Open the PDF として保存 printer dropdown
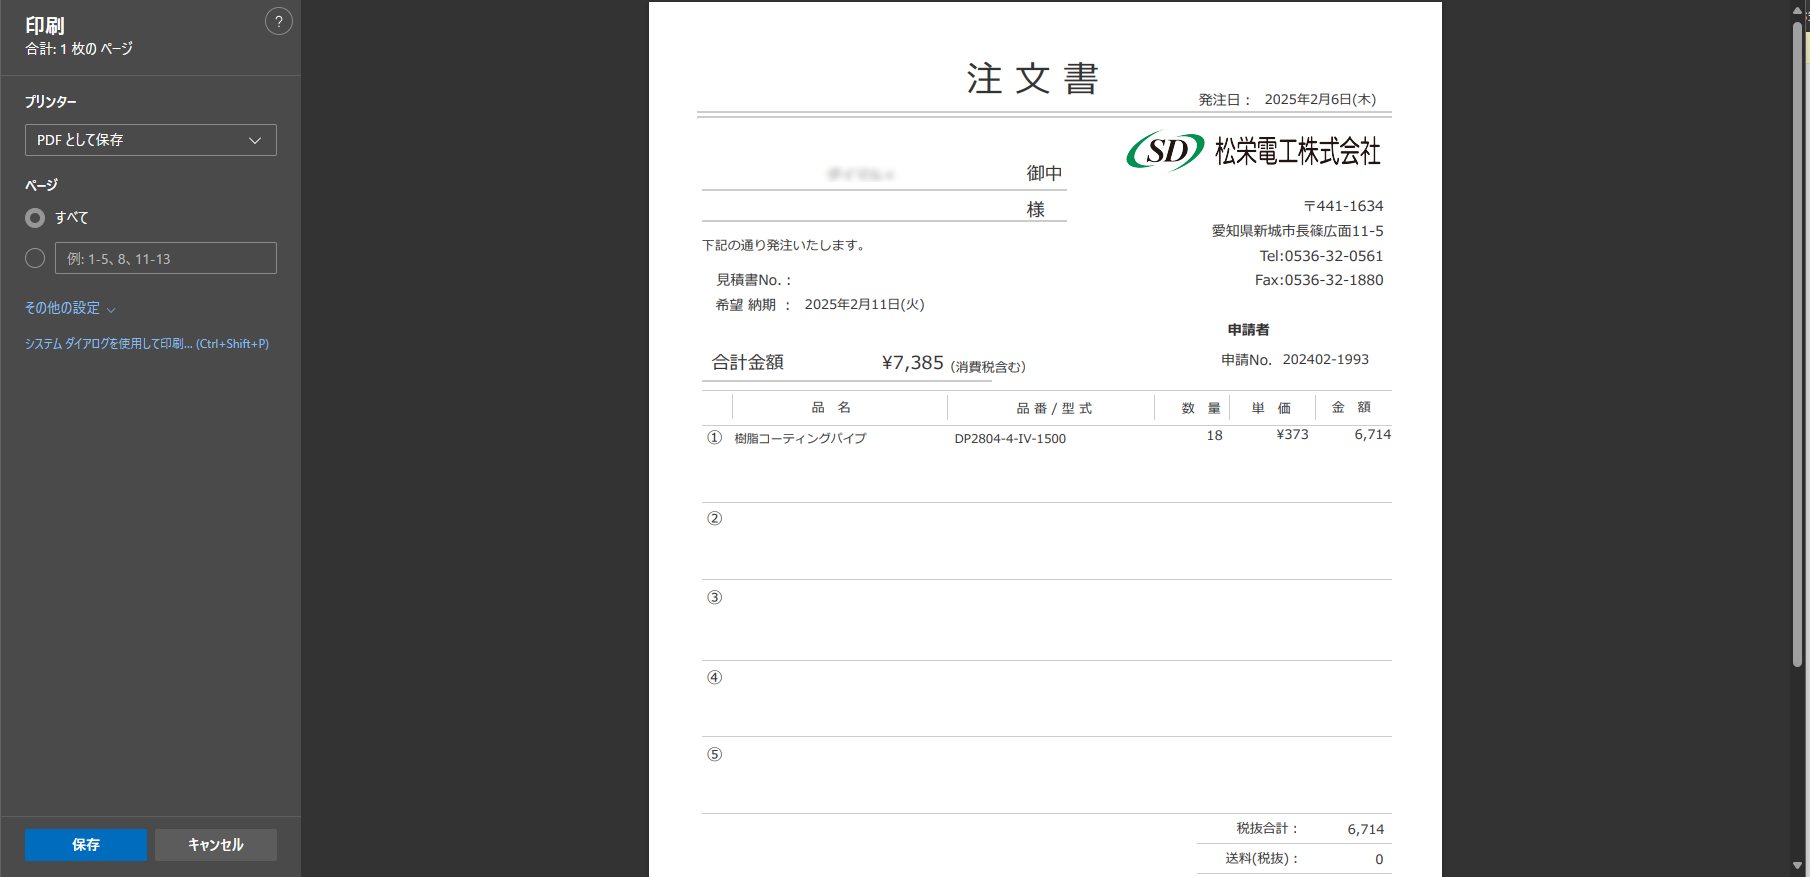Image resolution: width=1810 pixels, height=877 pixels. tap(150, 140)
